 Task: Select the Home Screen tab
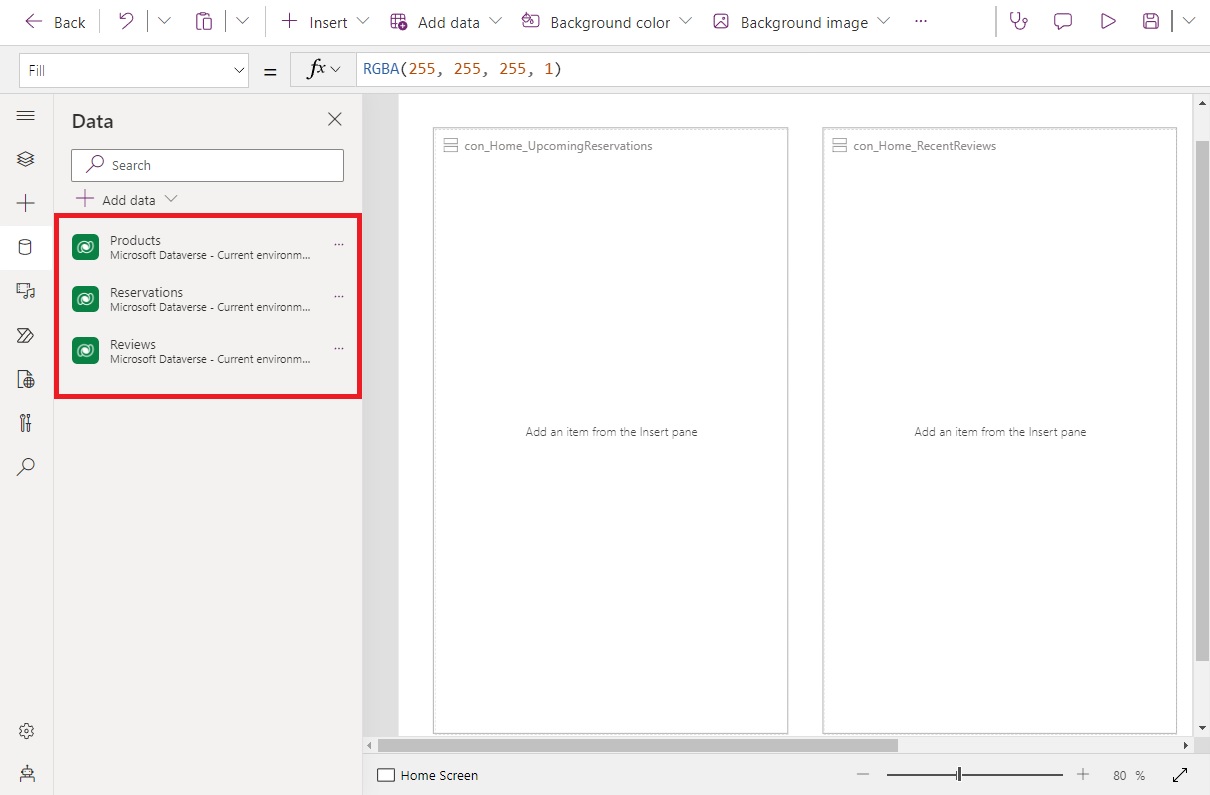pos(427,775)
